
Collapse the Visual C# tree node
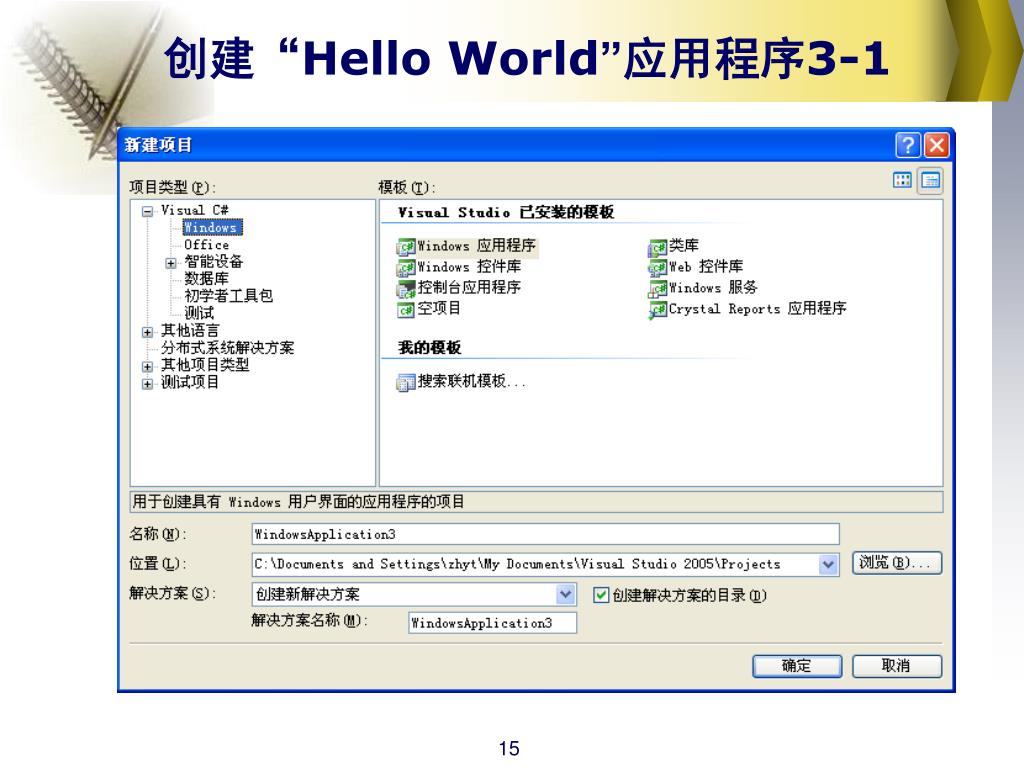[x=148, y=211]
